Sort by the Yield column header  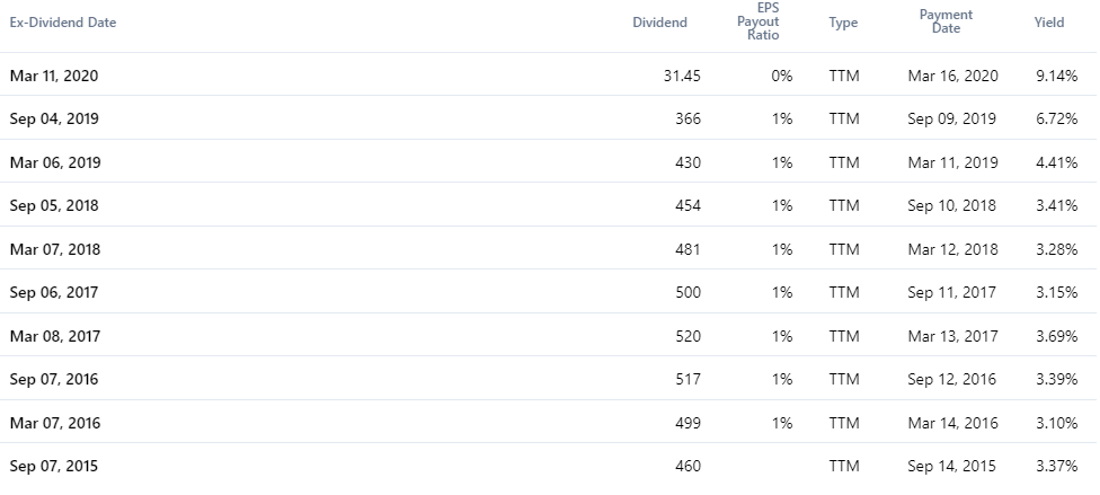point(1049,22)
